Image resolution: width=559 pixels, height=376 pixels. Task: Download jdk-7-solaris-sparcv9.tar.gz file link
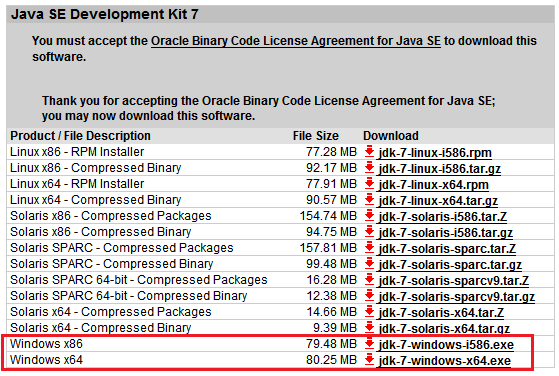click(x=457, y=297)
